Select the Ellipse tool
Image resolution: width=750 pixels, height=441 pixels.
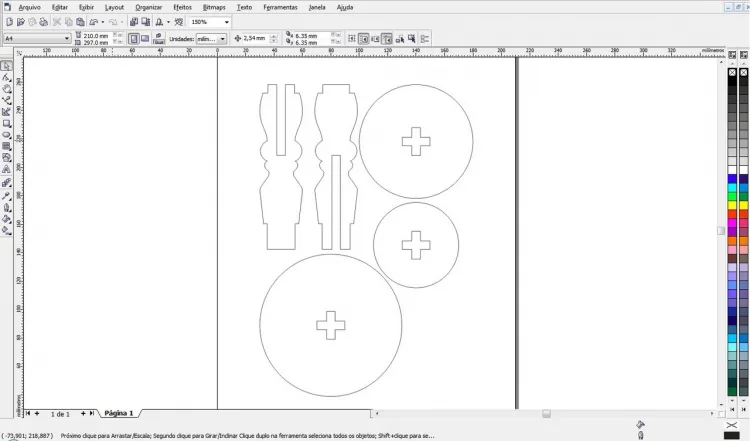[6, 135]
